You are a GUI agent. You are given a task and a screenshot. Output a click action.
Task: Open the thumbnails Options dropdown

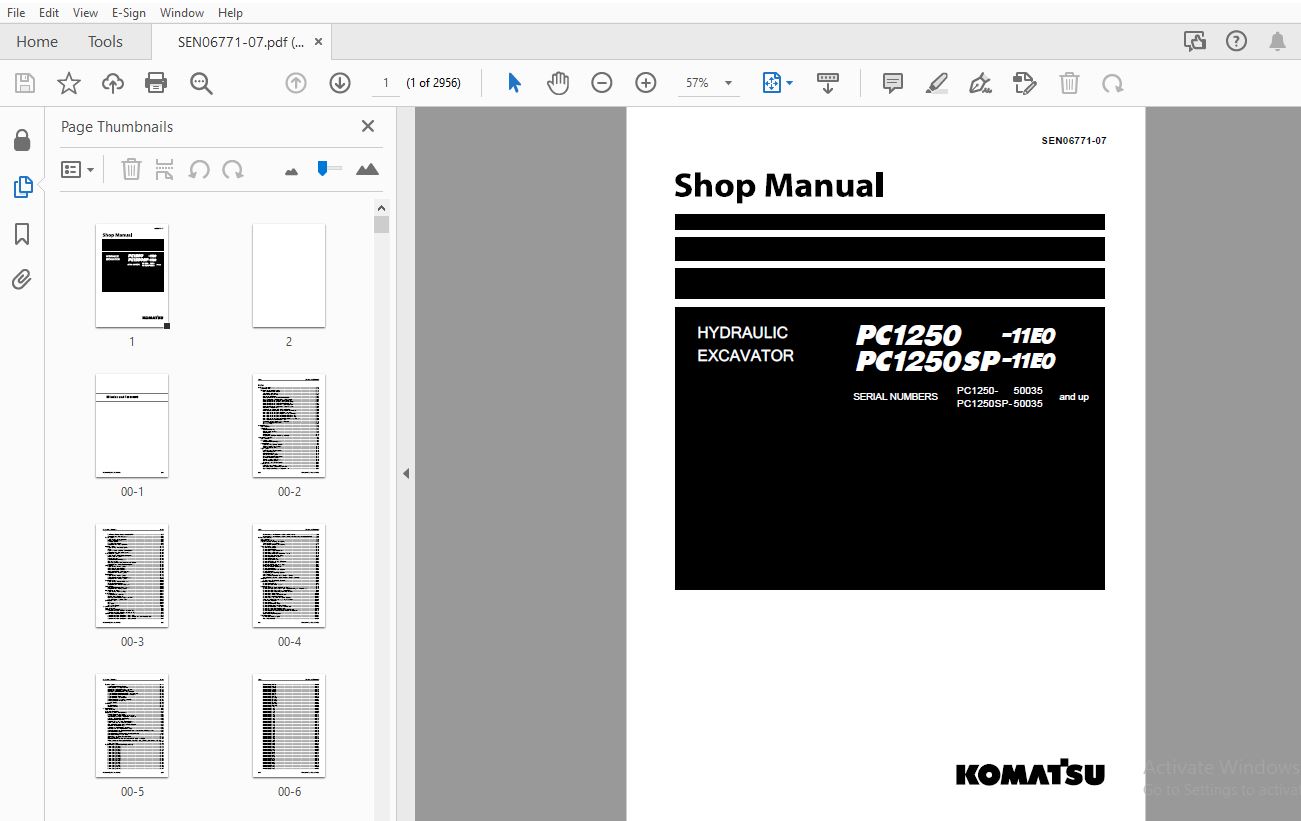coord(77,169)
